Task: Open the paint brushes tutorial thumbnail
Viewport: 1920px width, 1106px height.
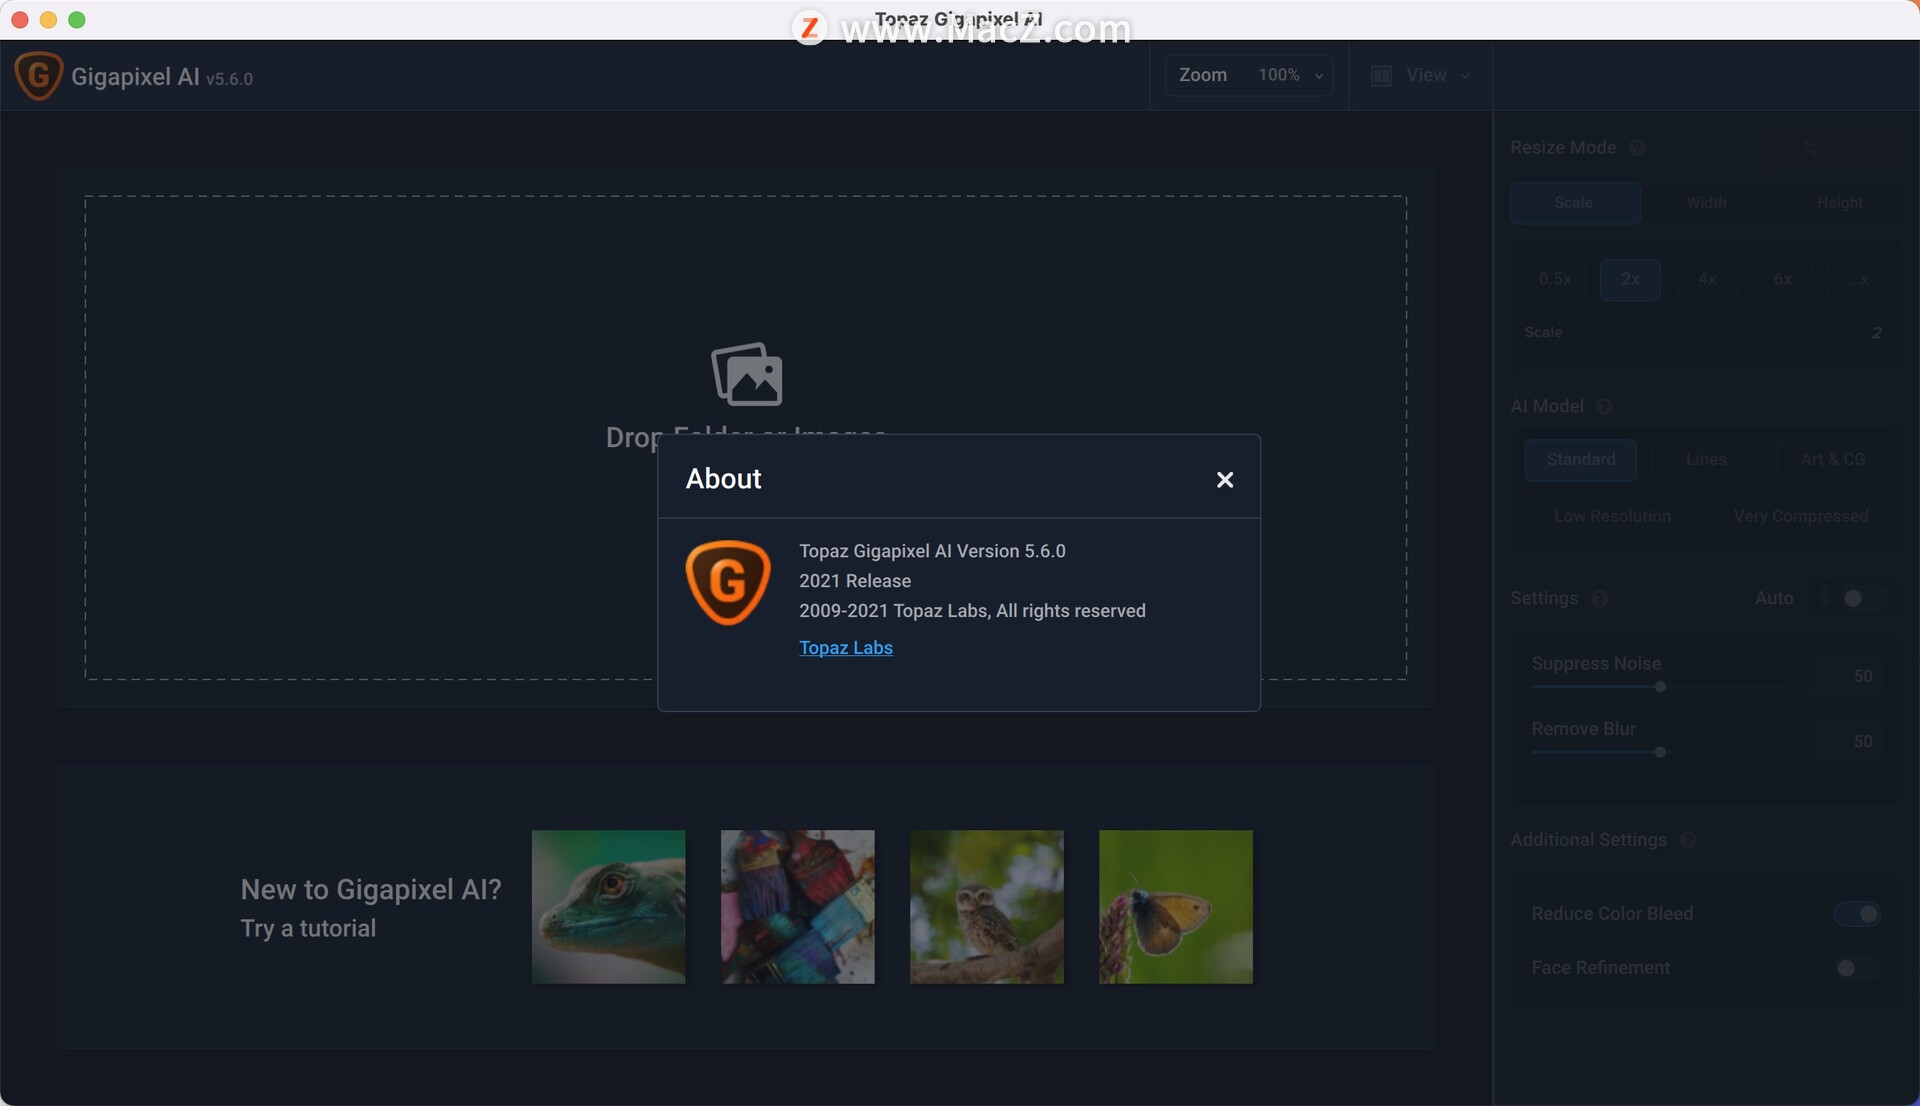Action: click(x=797, y=906)
